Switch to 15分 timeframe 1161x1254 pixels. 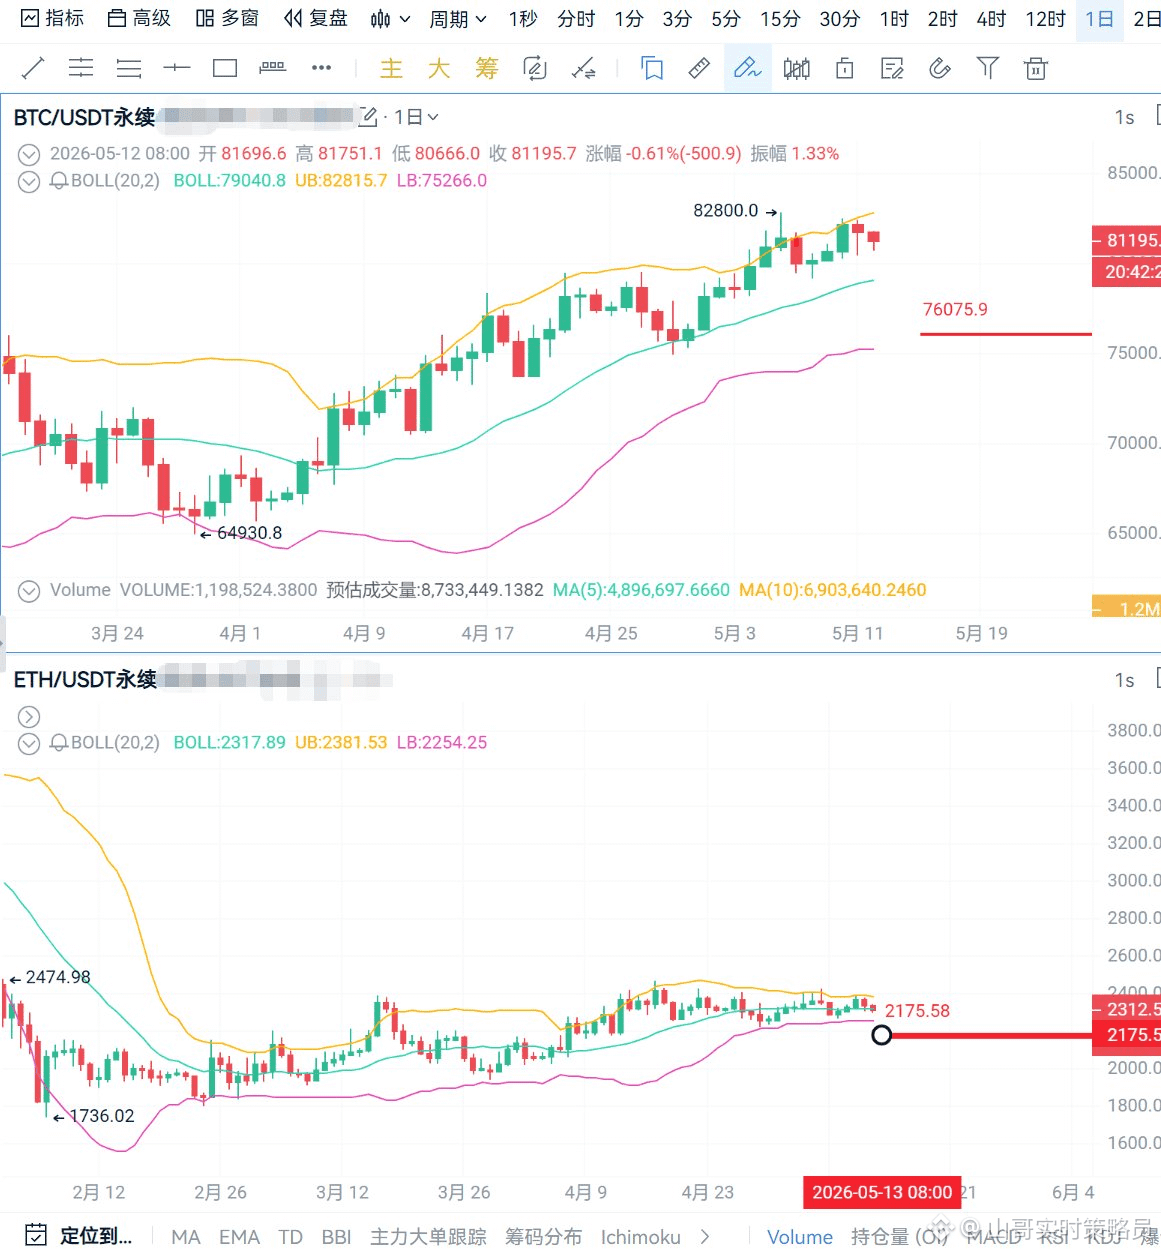click(x=780, y=19)
